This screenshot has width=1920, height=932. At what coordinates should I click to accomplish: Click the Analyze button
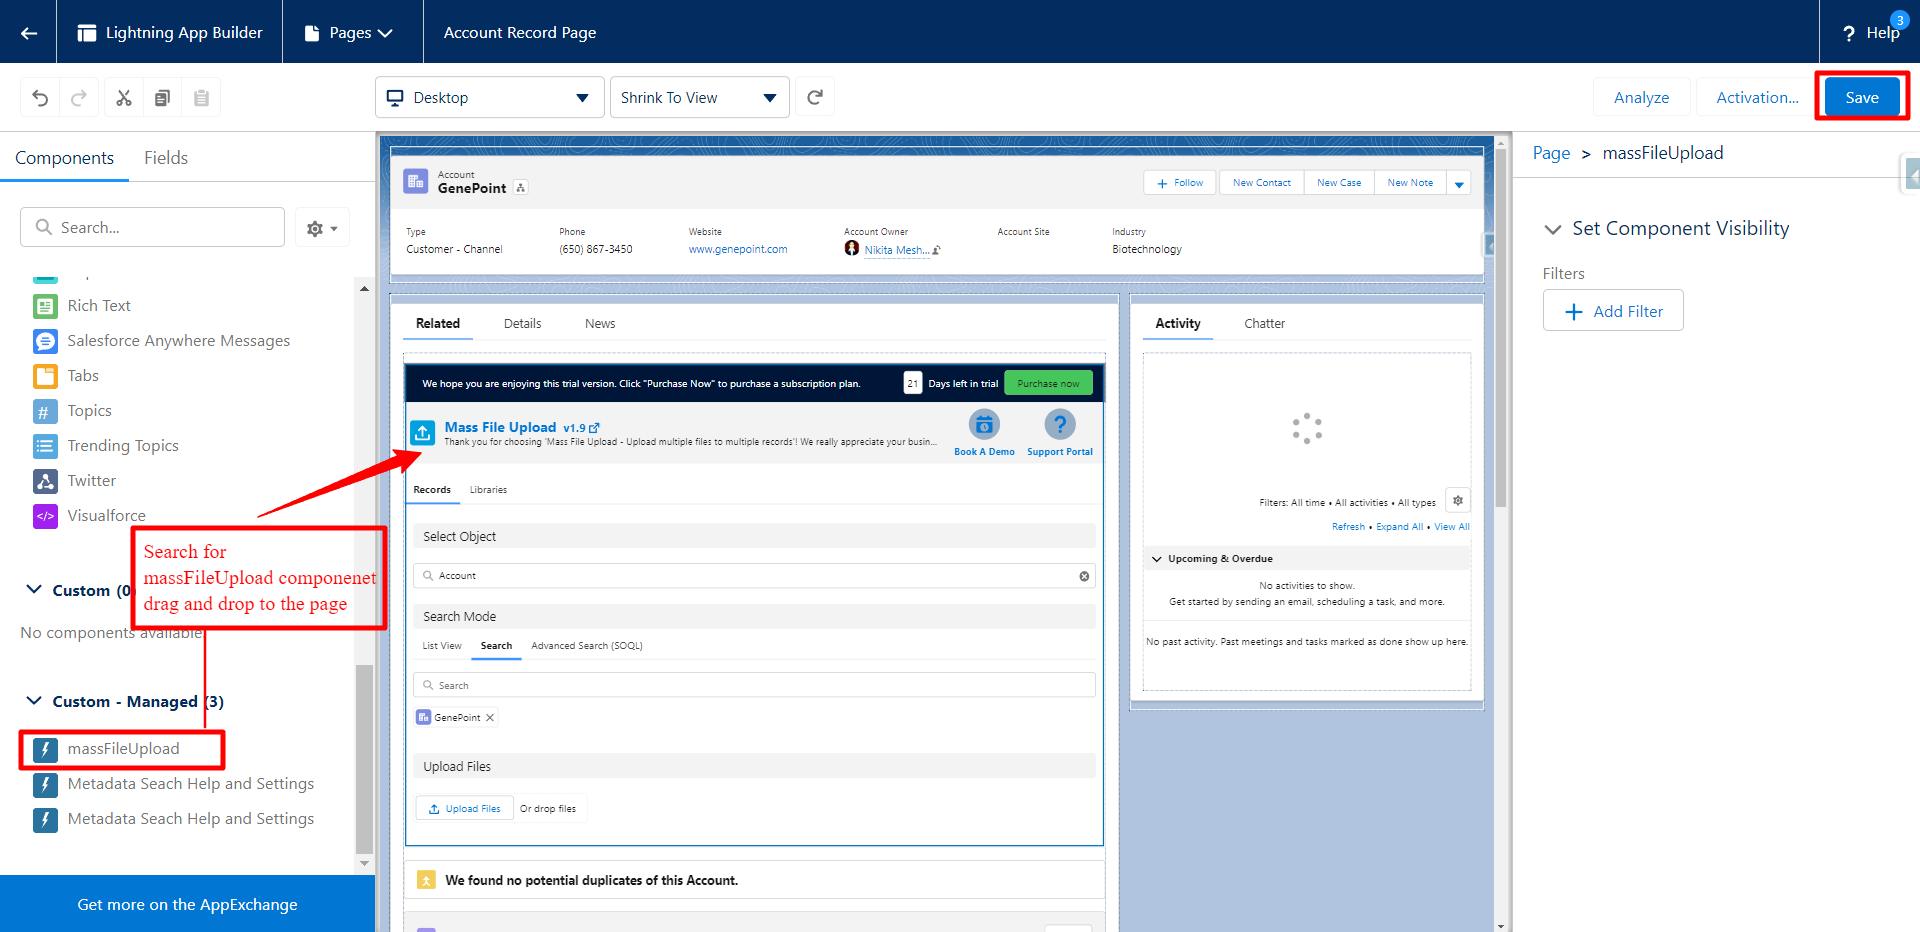point(1641,97)
